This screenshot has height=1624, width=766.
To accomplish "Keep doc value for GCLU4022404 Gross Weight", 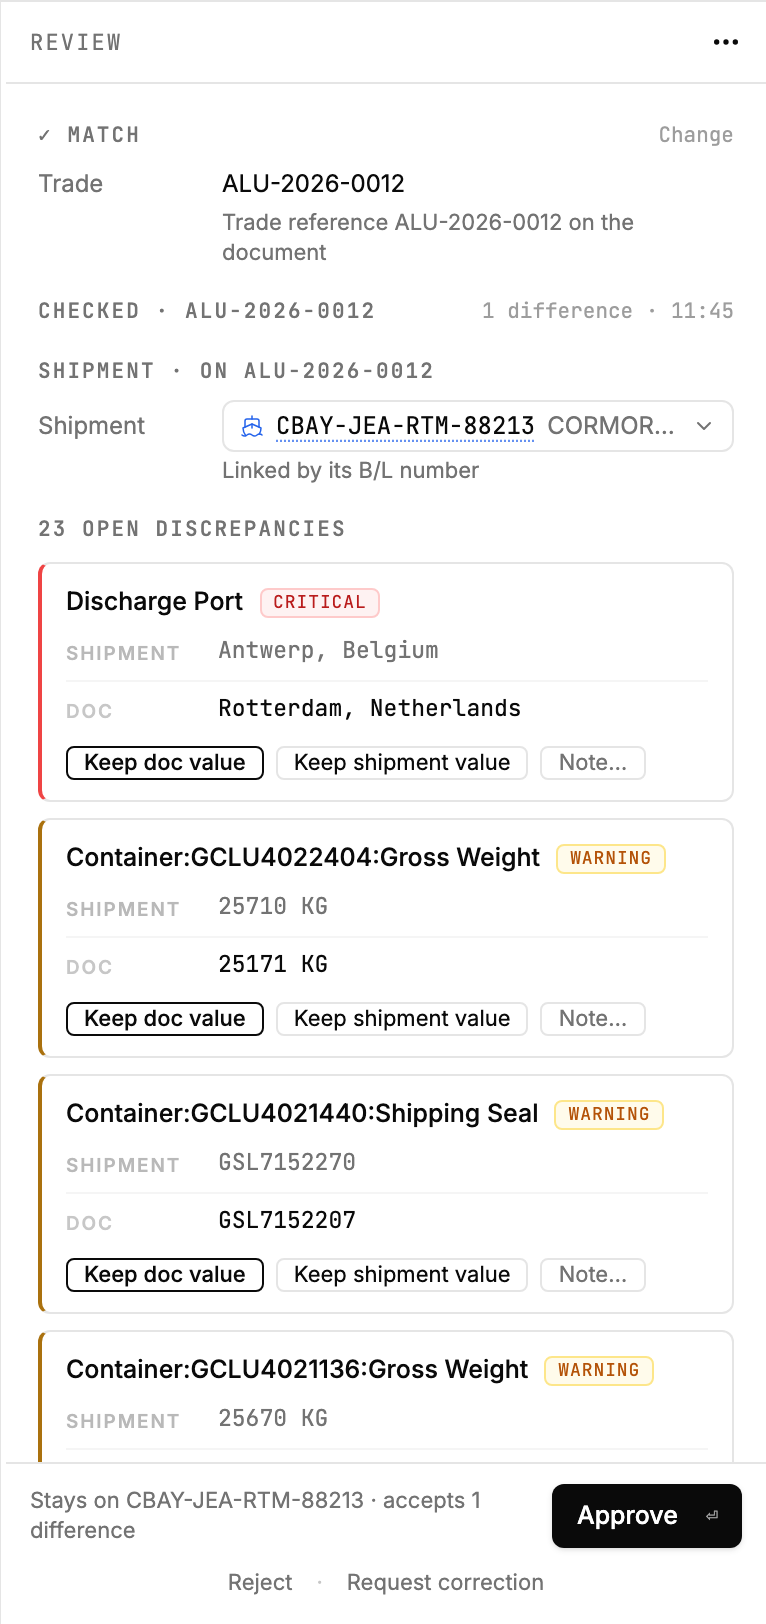I will tap(165, 1019).
